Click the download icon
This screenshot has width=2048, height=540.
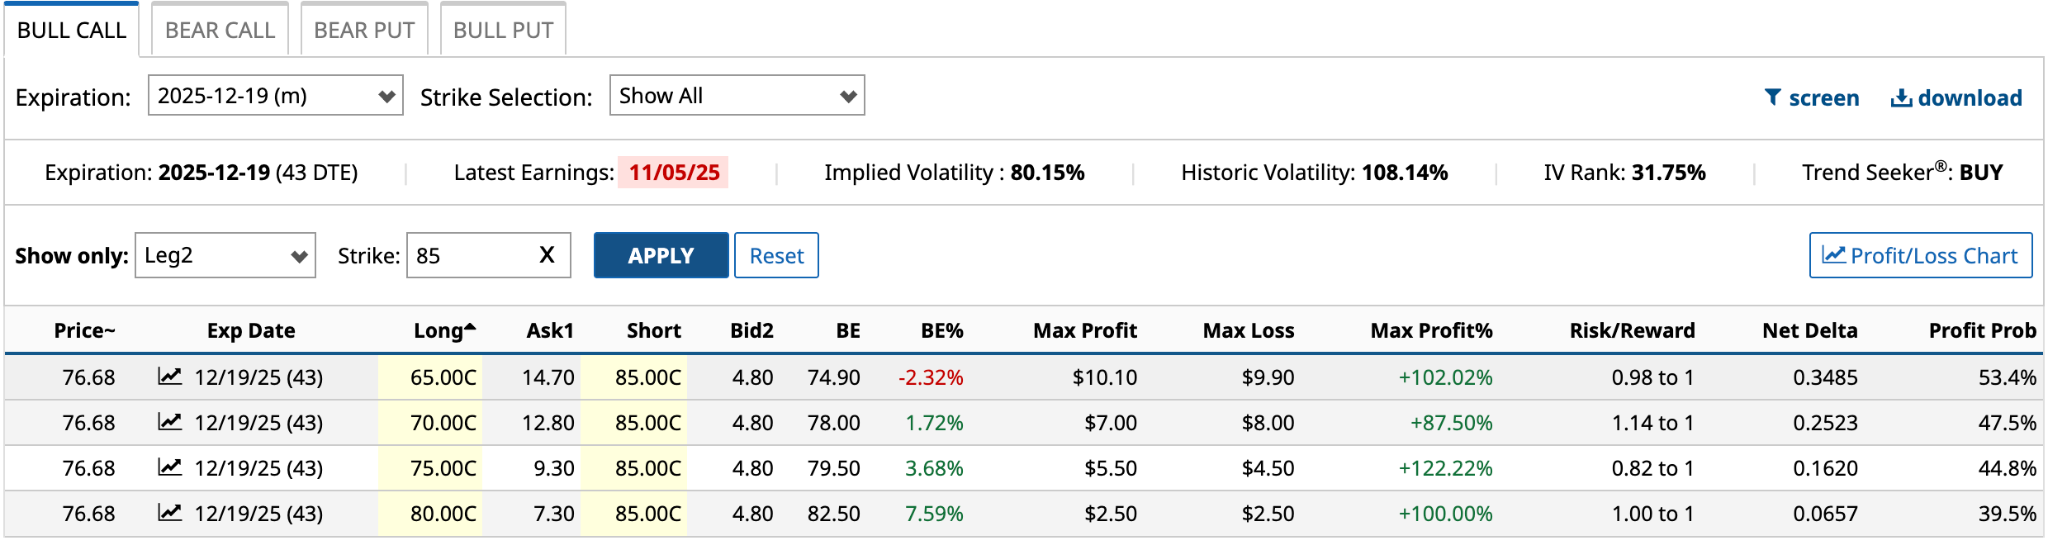pos(1901,97)
